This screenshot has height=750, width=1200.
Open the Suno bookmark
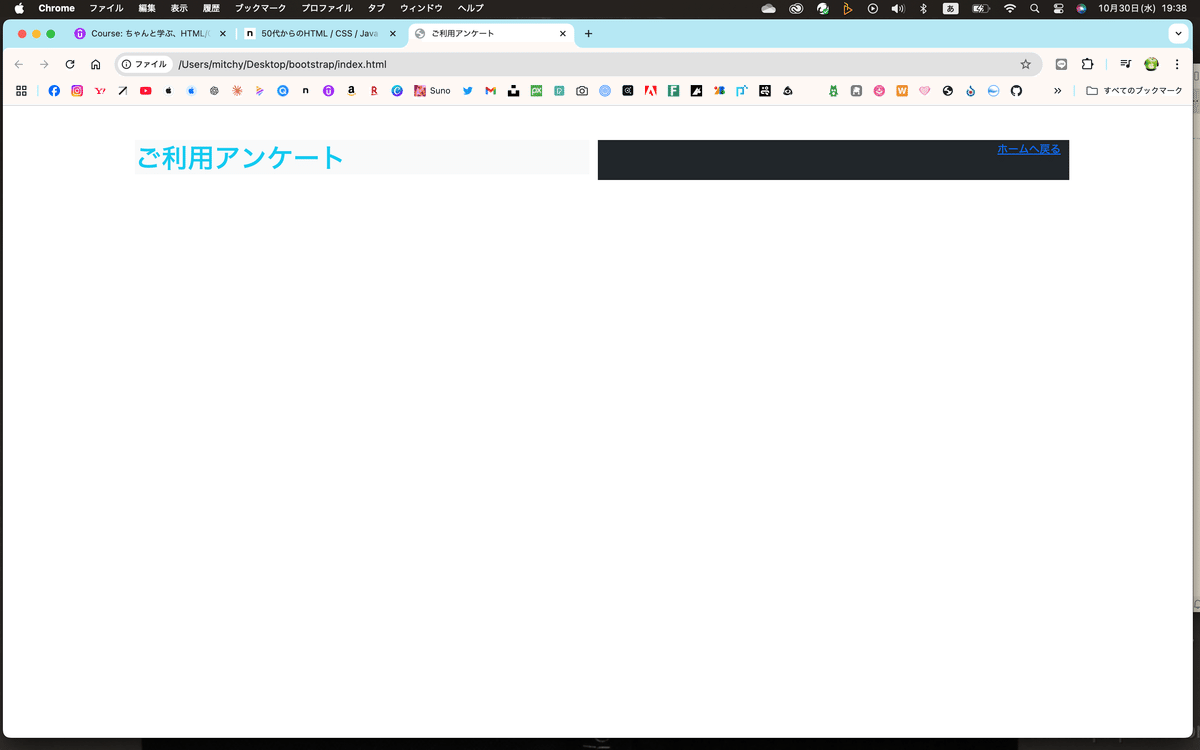click(430, 91)
